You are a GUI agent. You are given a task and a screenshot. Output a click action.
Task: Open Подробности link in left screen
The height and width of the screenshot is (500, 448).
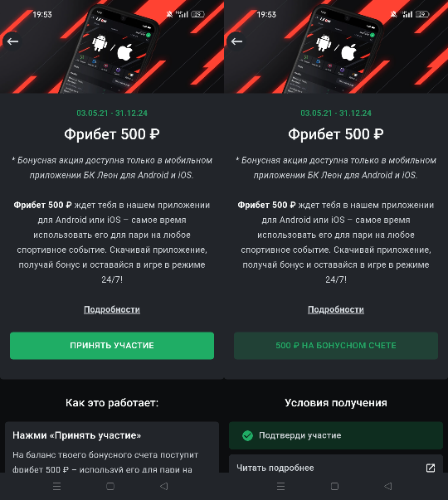[112, 310]
